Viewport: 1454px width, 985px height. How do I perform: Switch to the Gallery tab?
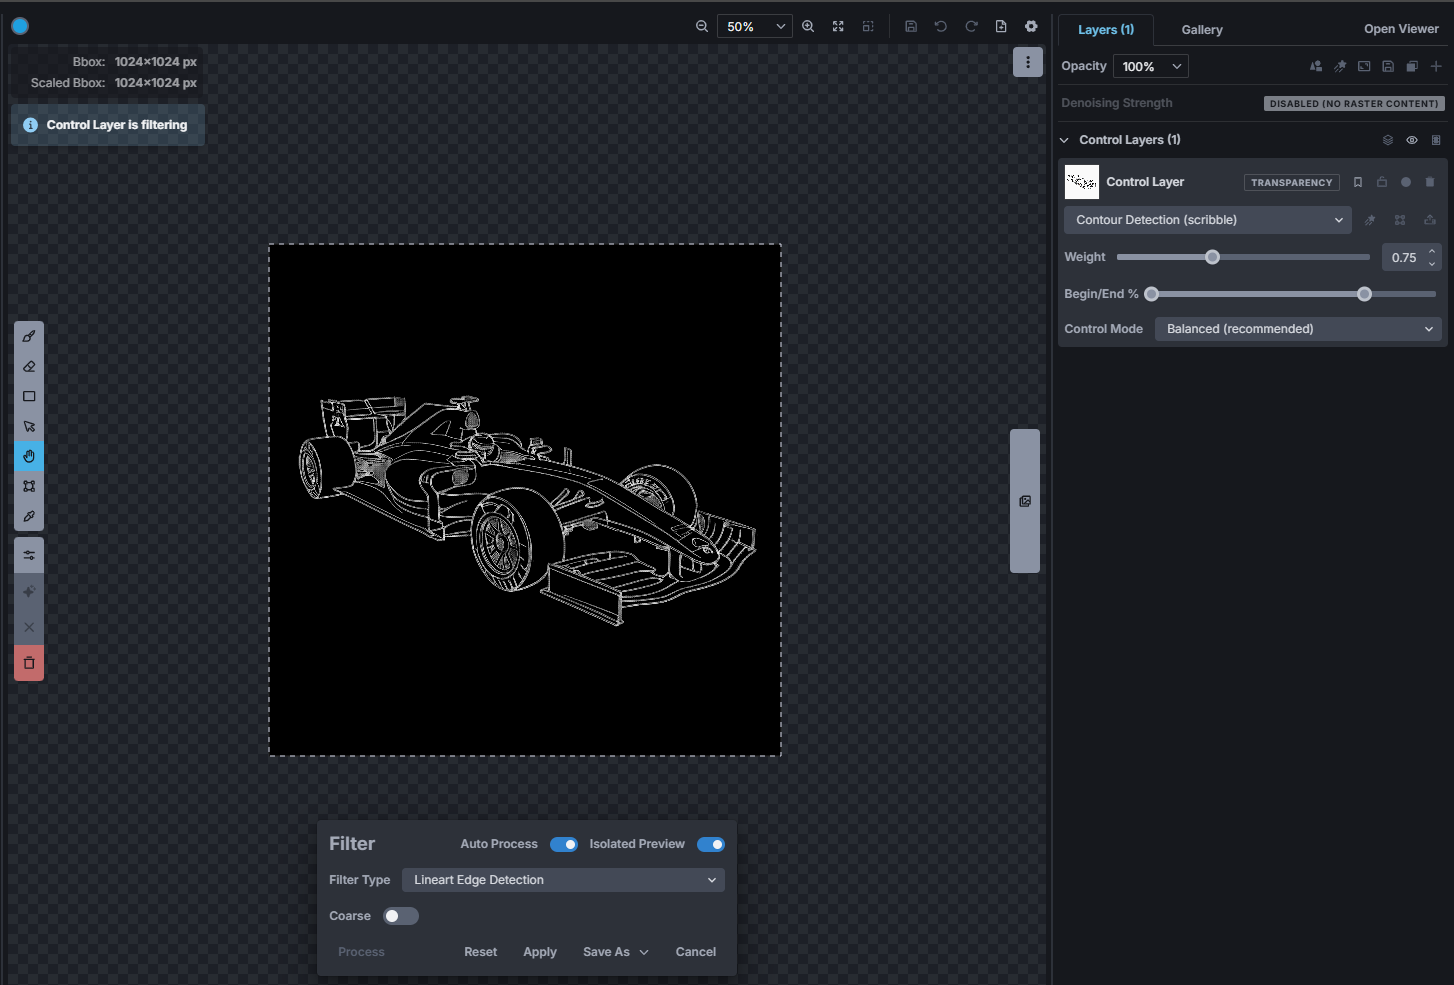(1202, 30)
